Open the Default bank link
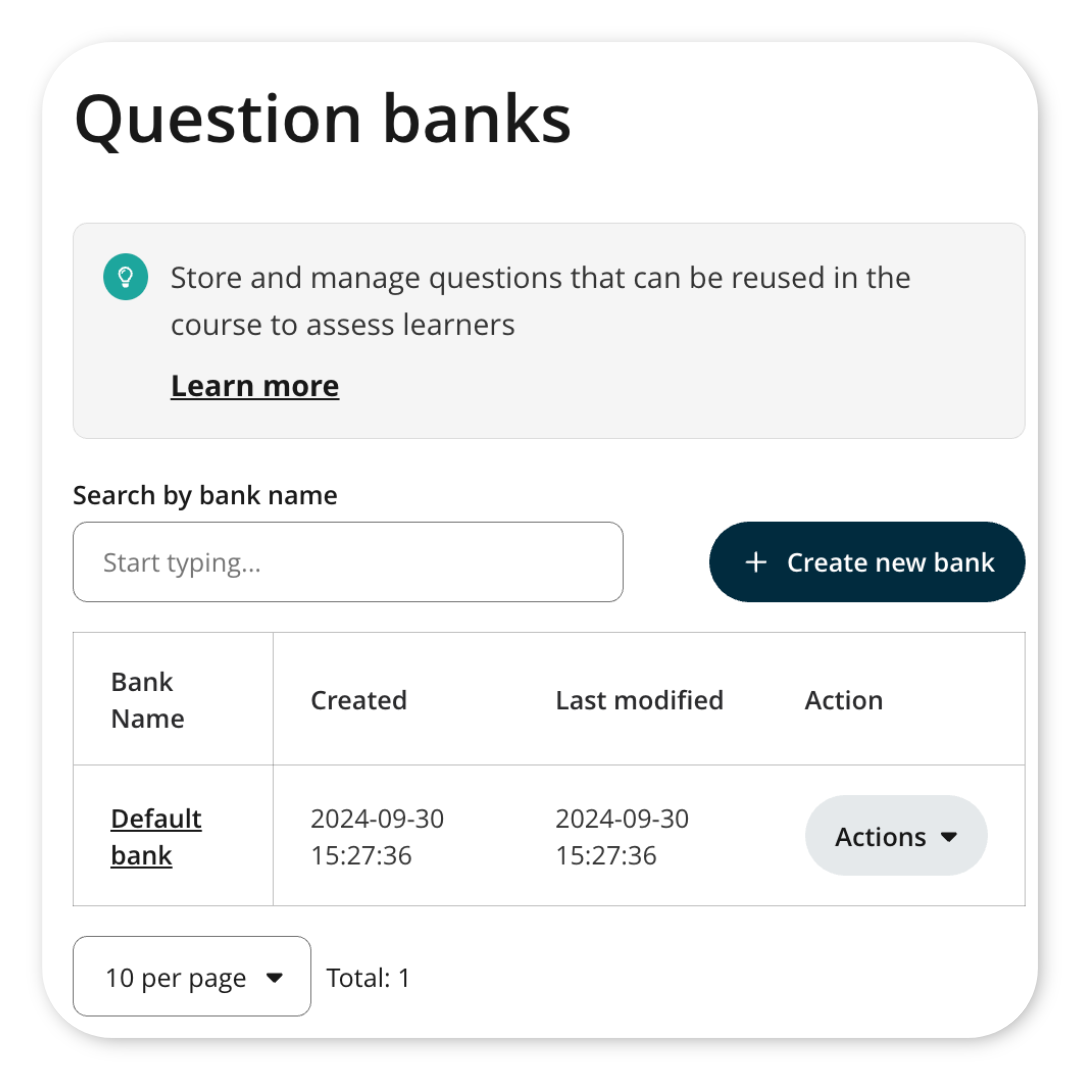The image size is (1080, 1080). click(156, 837)
